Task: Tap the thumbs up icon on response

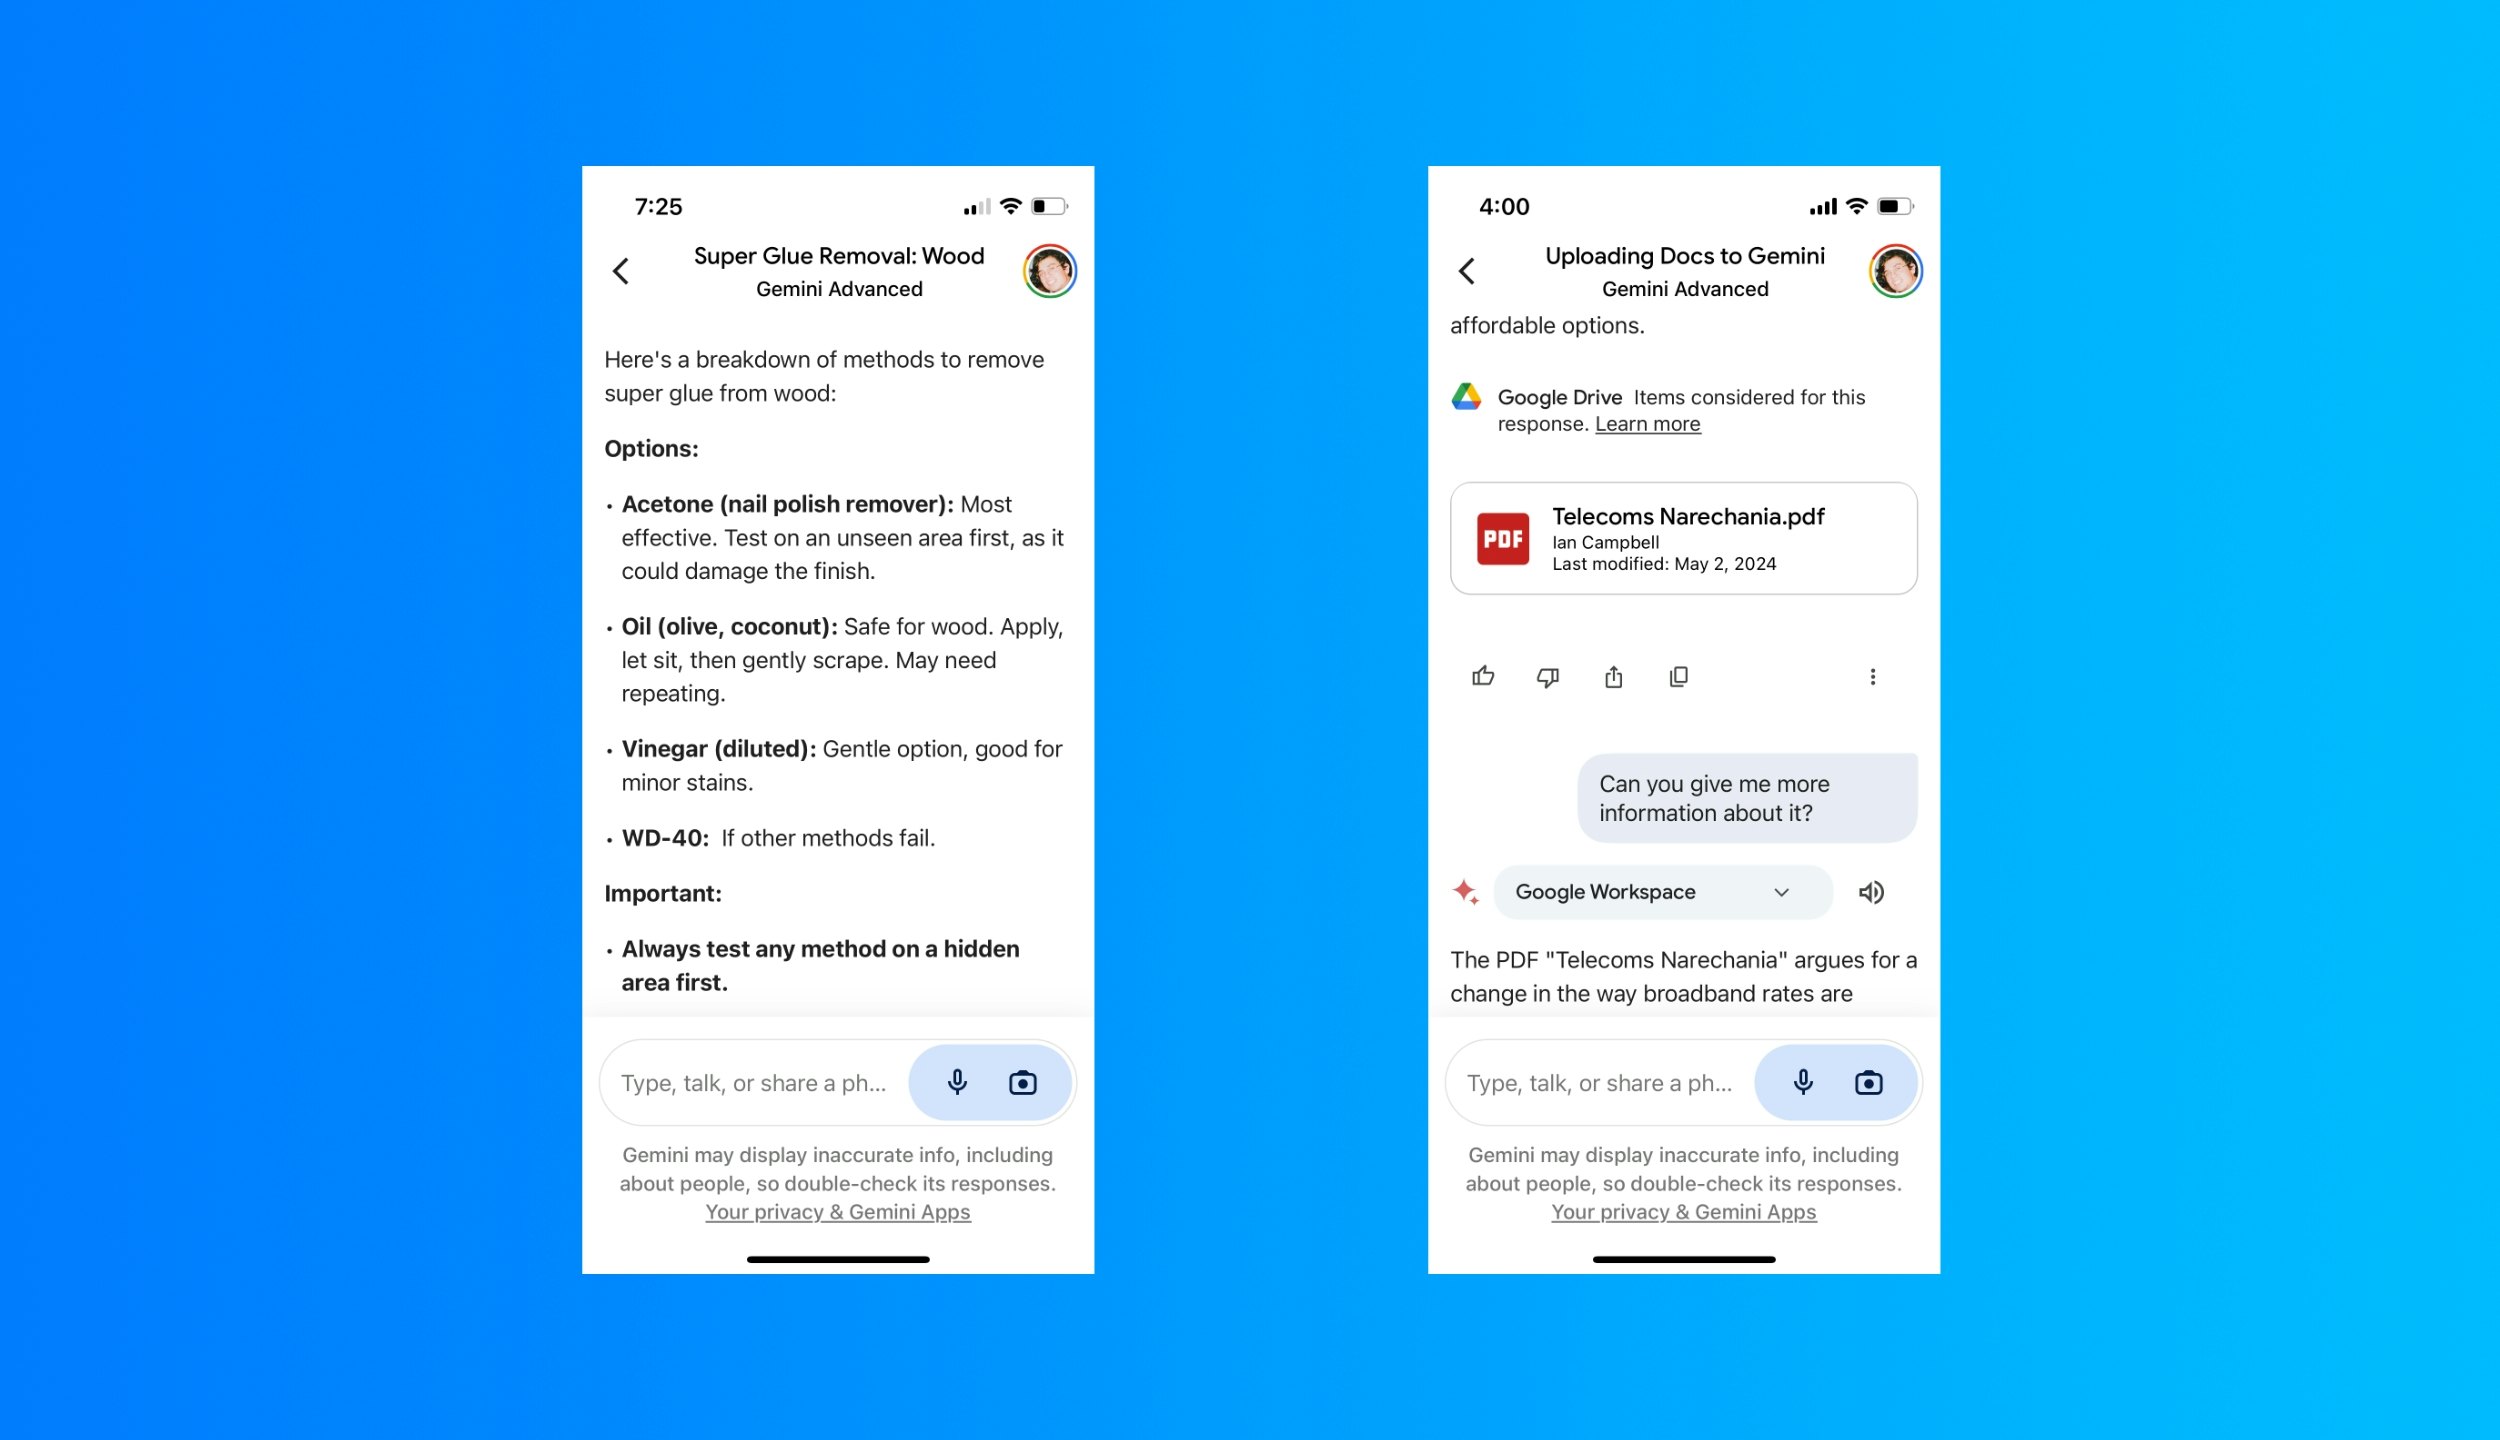Action: click(x=1484, y=675)
